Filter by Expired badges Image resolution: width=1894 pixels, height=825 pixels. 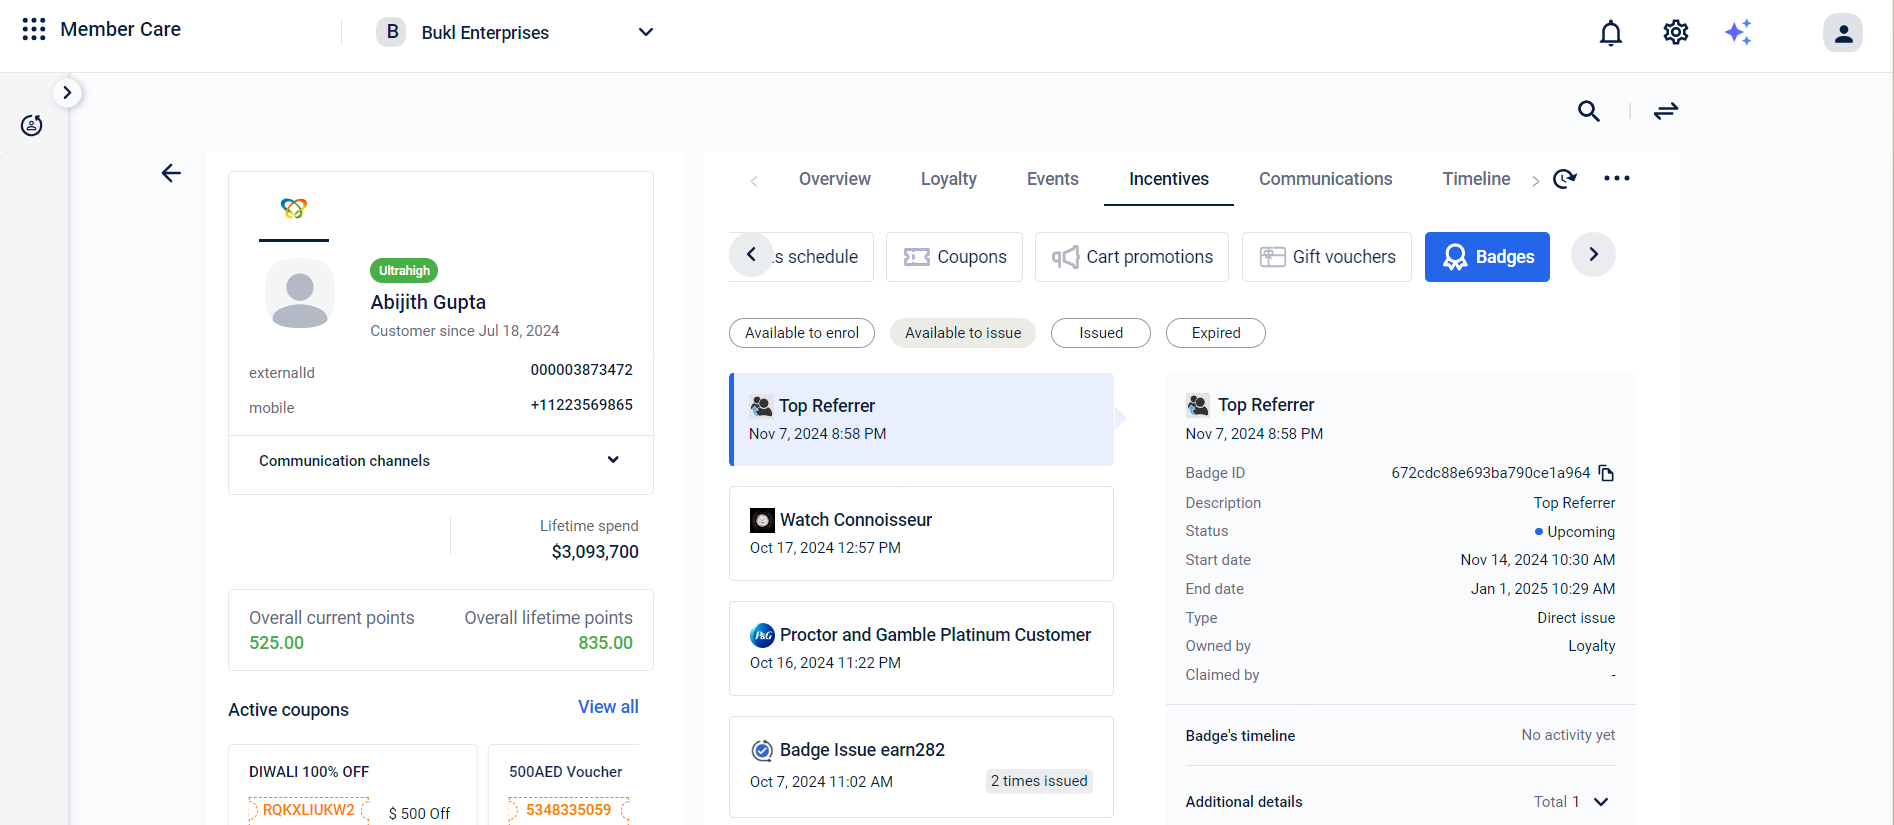click(x=1216, y=333)
